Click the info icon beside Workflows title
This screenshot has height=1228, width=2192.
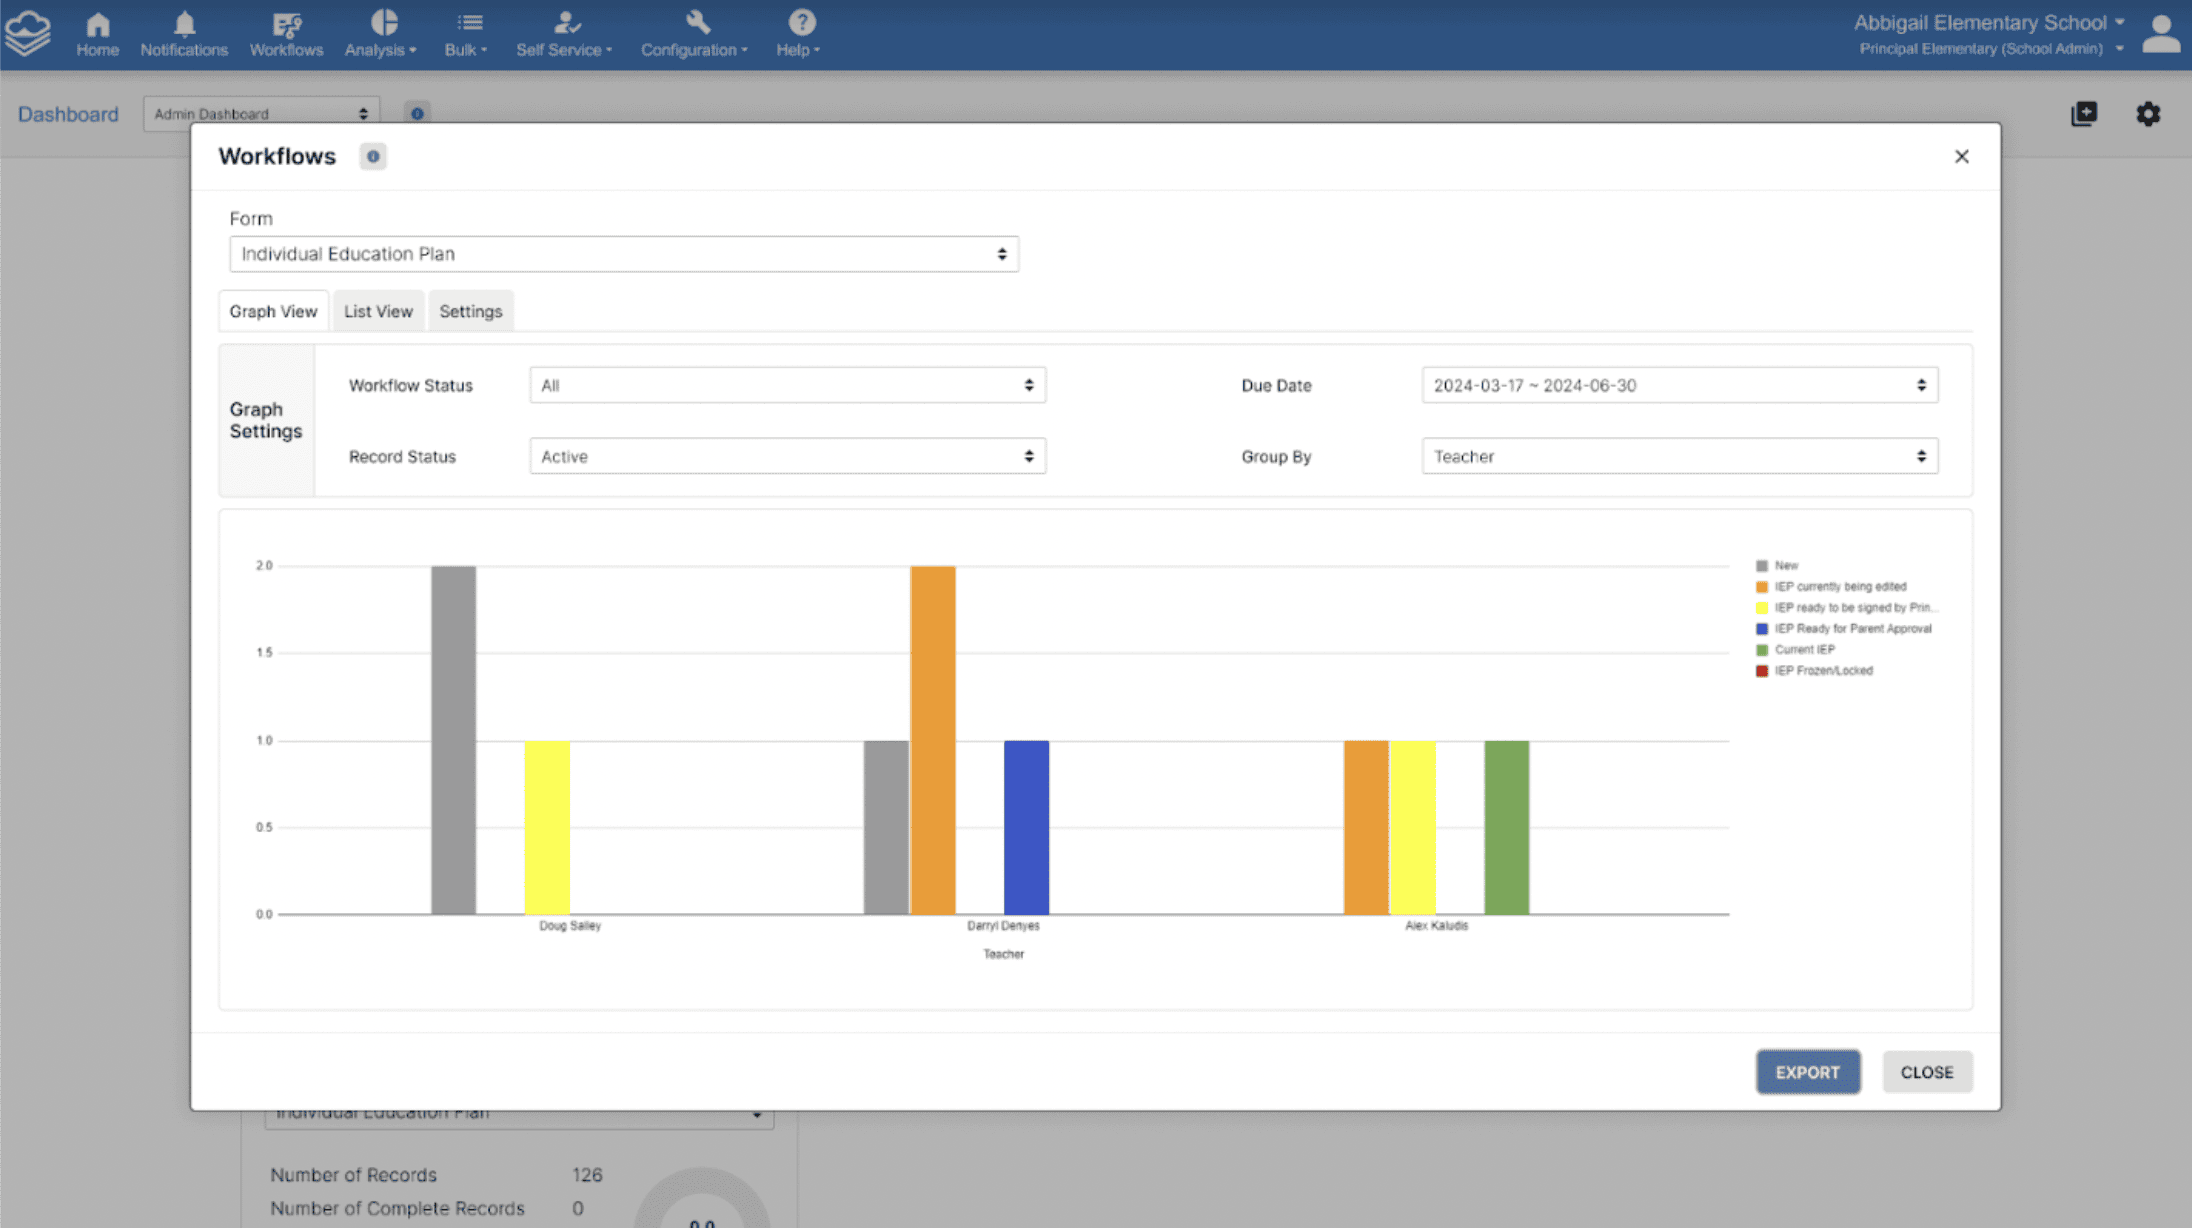pos(373,156)
